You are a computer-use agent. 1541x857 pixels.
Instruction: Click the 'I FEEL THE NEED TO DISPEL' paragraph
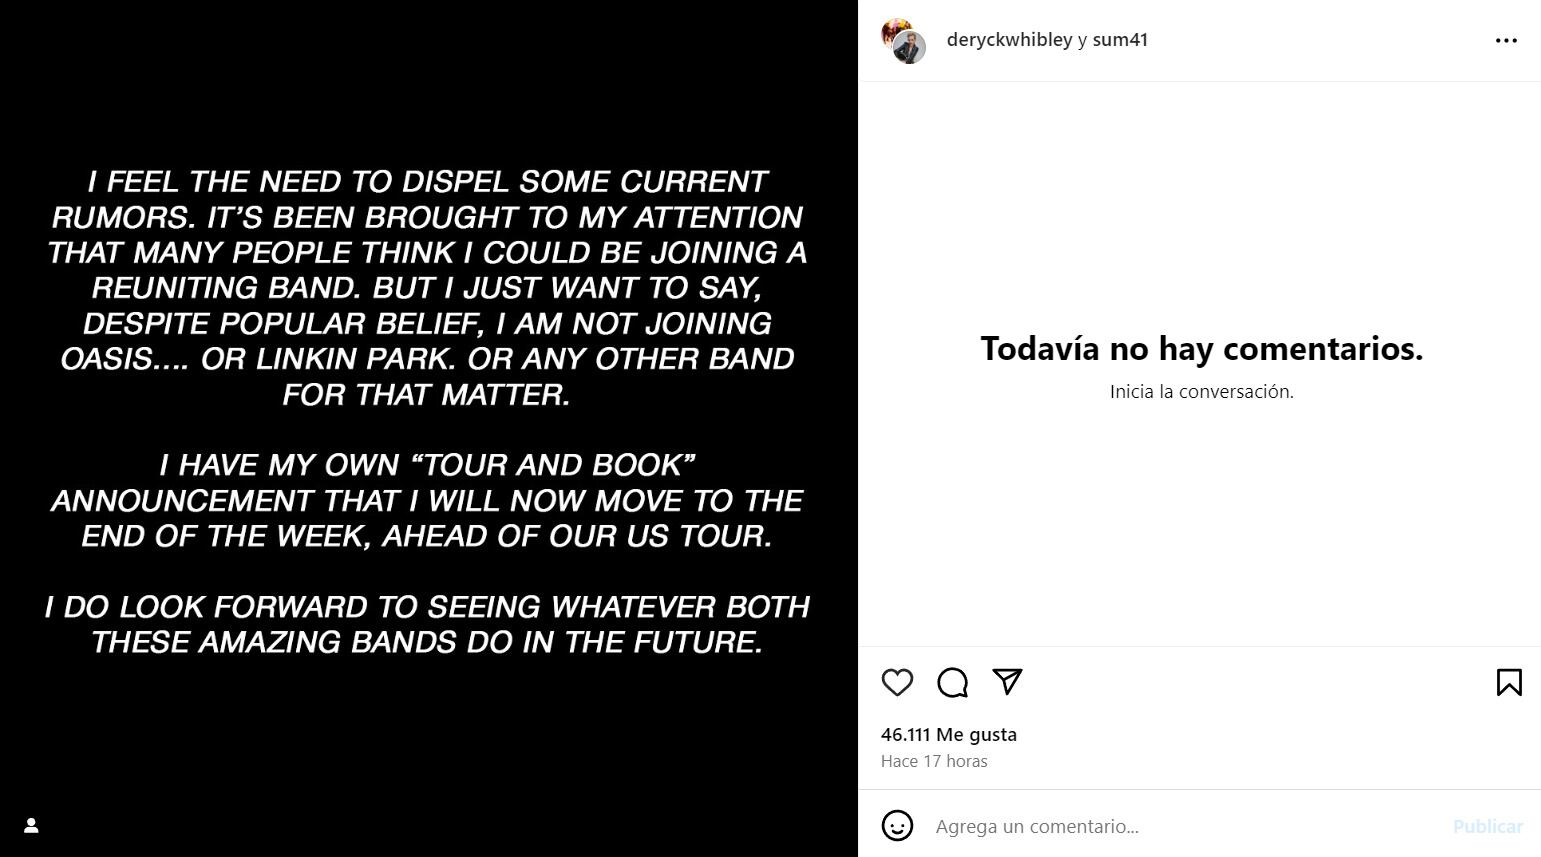pyautogui.click(x=427, y=287)
